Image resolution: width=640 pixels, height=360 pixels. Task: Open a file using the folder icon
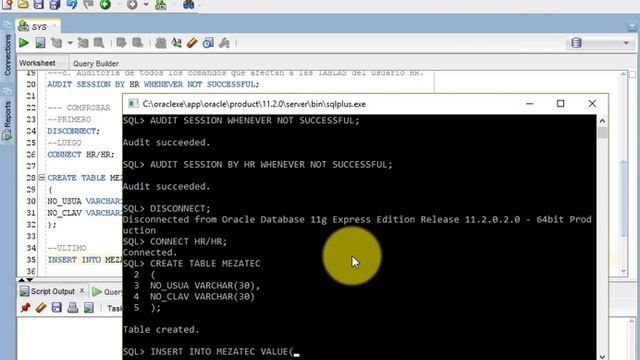pos(23,4)
